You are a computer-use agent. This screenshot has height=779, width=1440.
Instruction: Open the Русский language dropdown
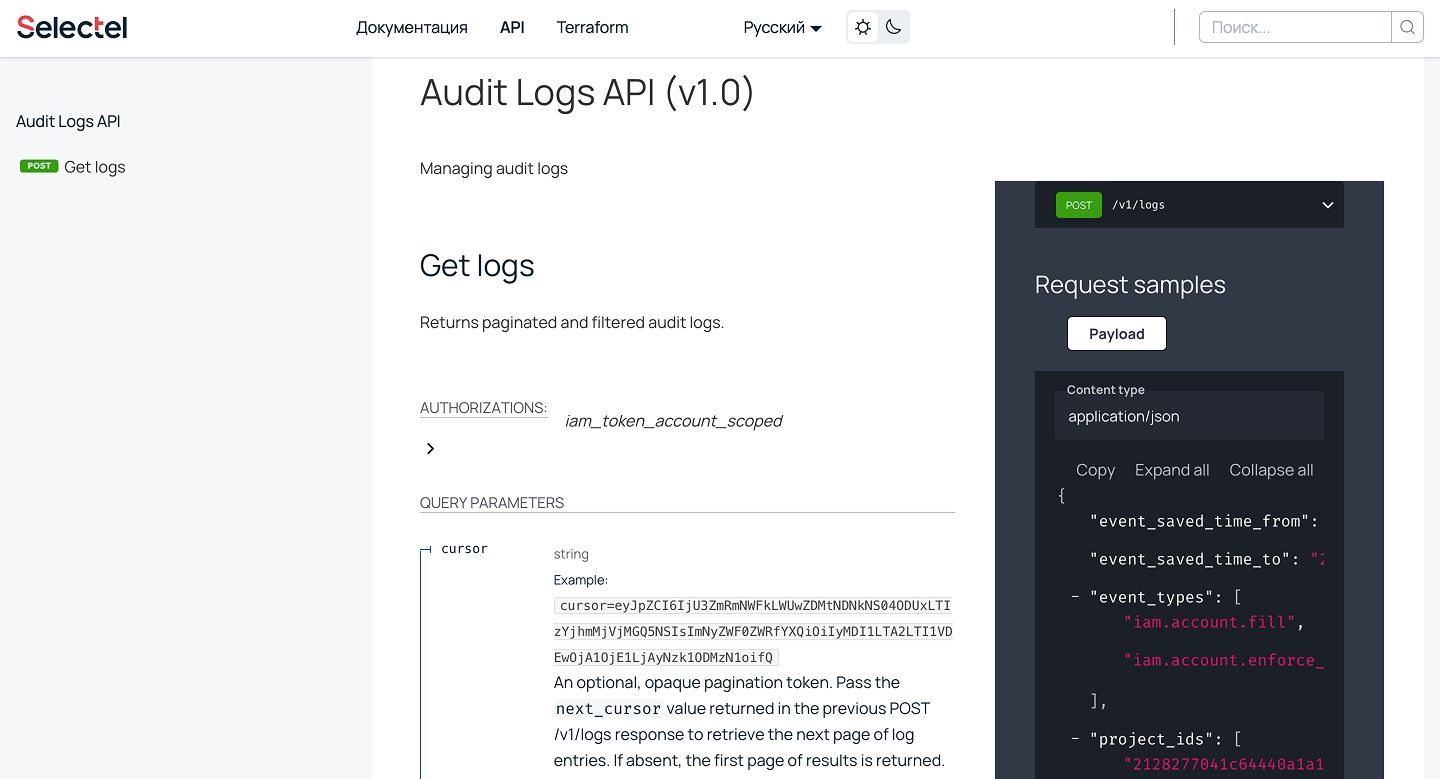(782, 28)
